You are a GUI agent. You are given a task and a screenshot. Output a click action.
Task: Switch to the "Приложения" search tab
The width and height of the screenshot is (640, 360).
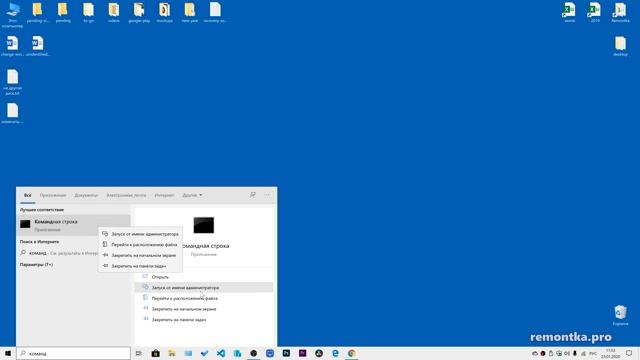click(x=53, y=196)
